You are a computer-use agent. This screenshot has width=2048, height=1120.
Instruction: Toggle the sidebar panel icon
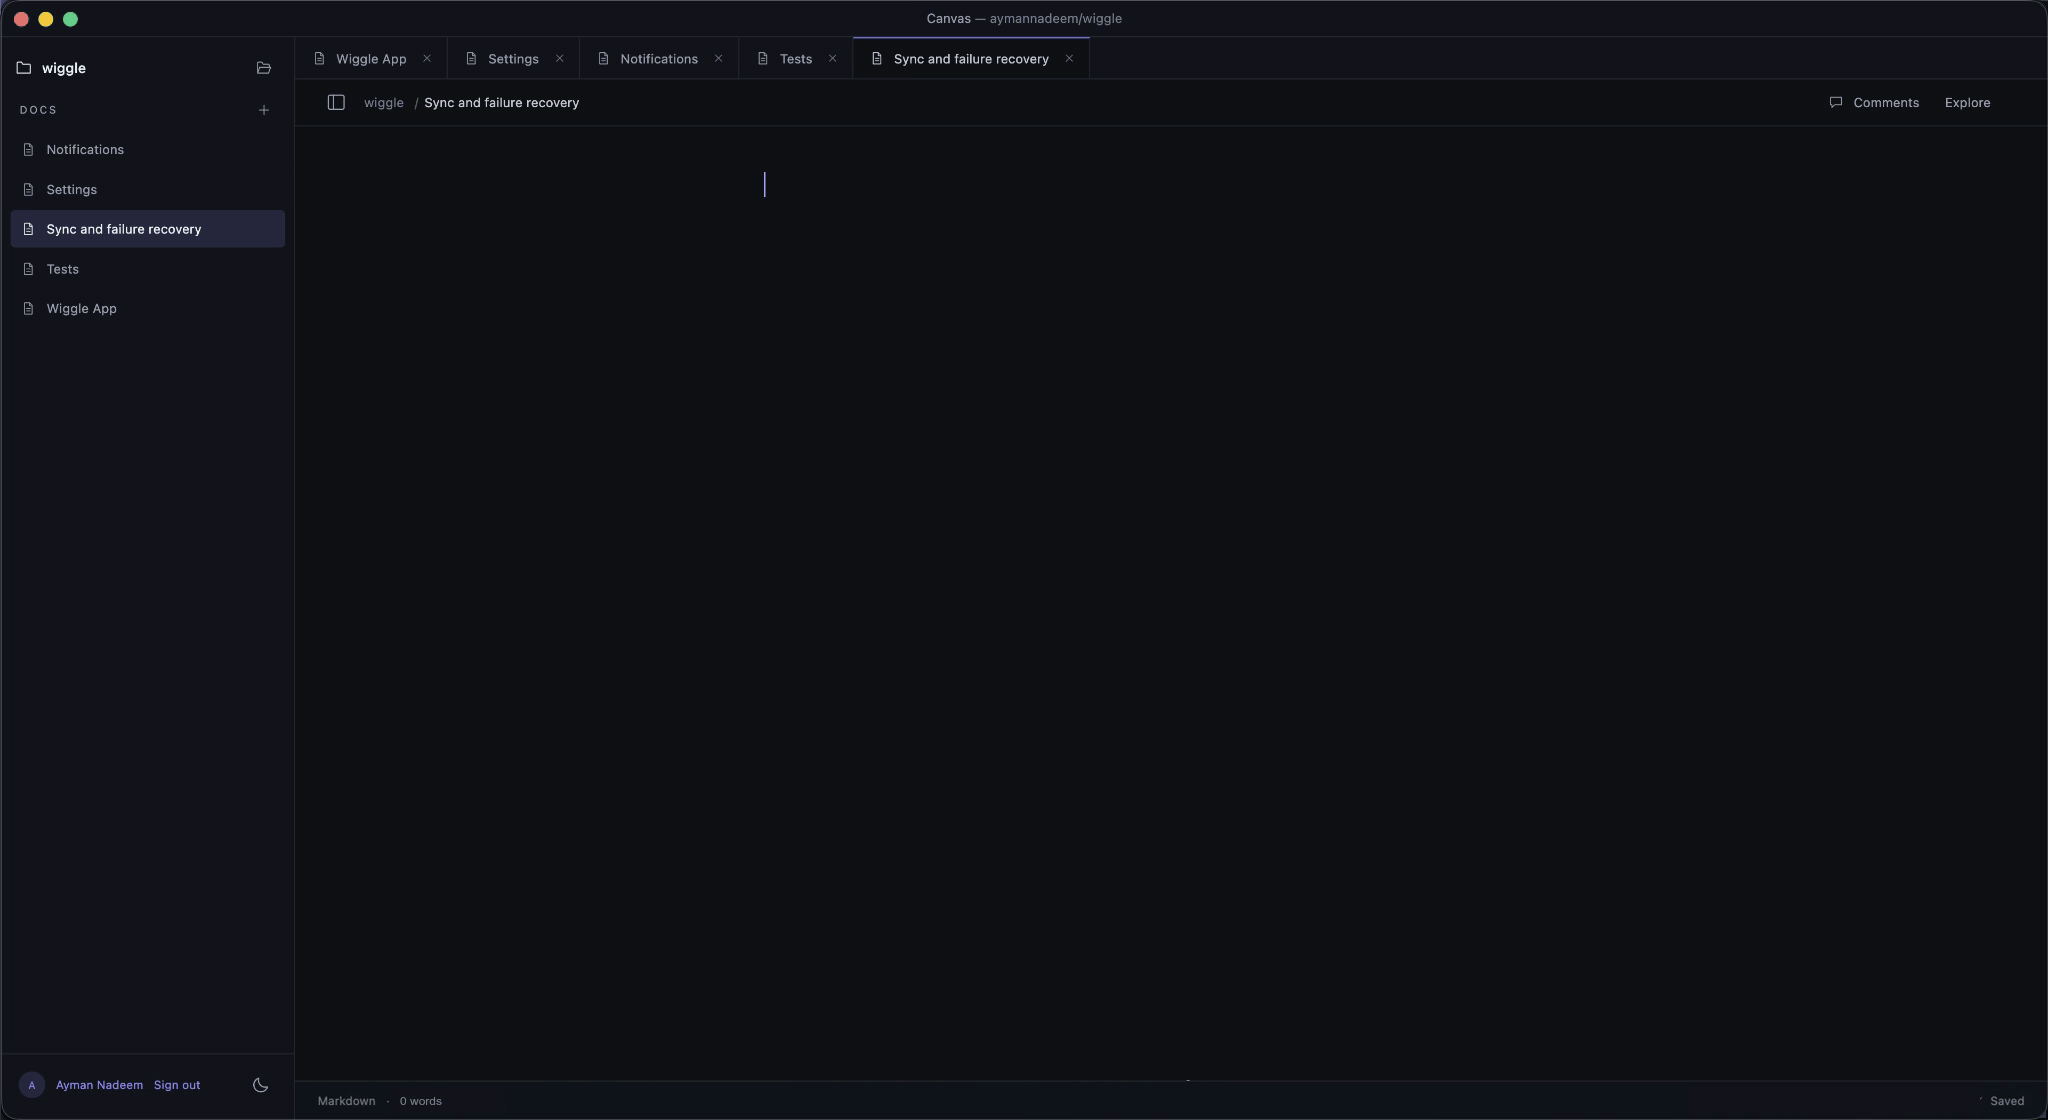336,102
